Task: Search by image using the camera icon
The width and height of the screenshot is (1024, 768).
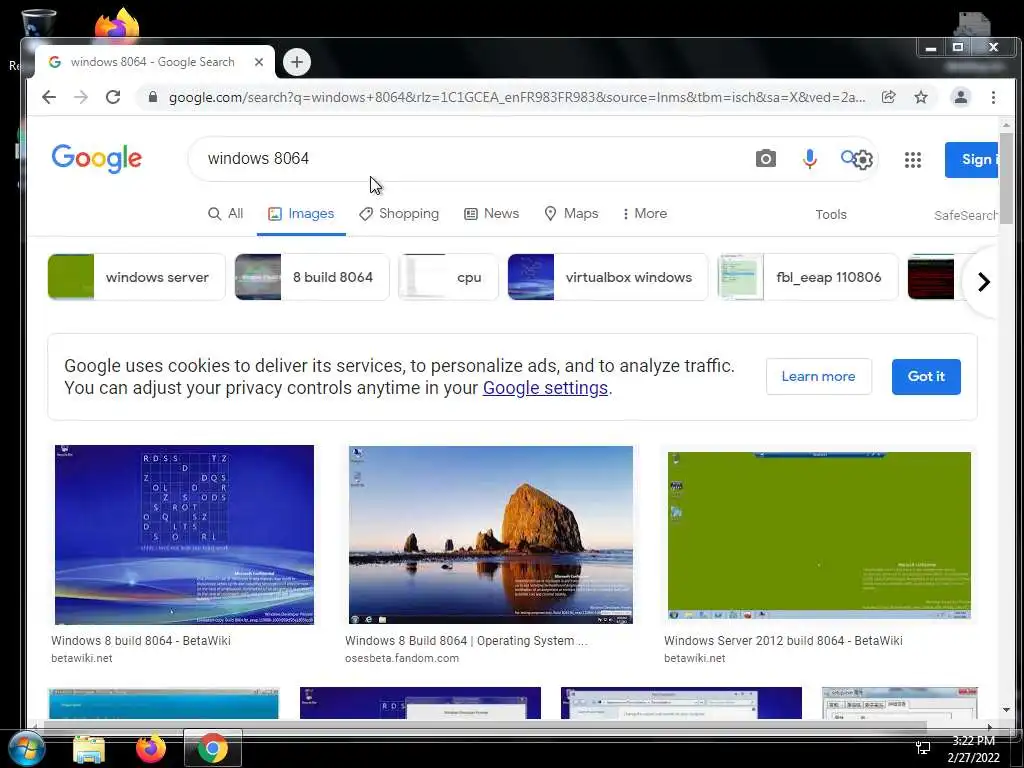Action: [x=765, y=159]
